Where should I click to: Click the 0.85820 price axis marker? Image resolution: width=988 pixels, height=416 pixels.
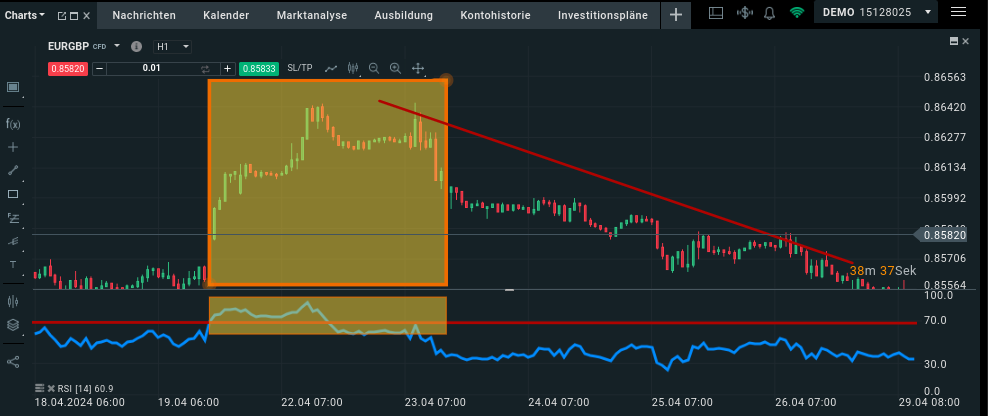[943, 235]
